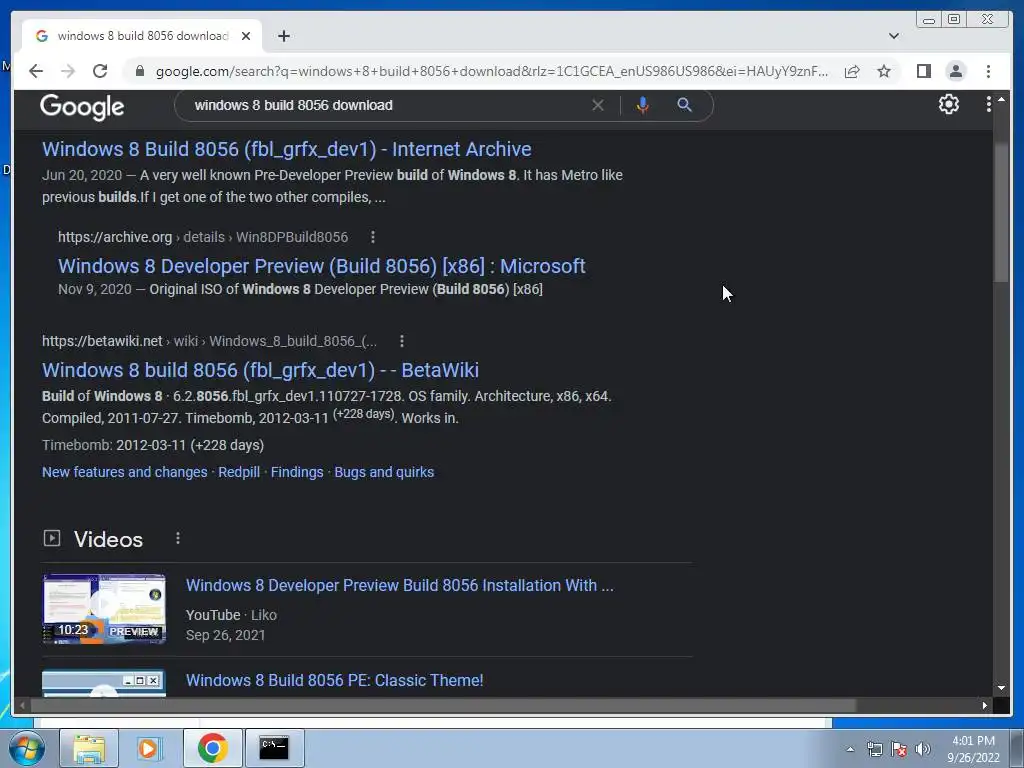Open the tab search dropdown arrow
This screenshot has height=768, width=1024.
(x=893, y=36)
